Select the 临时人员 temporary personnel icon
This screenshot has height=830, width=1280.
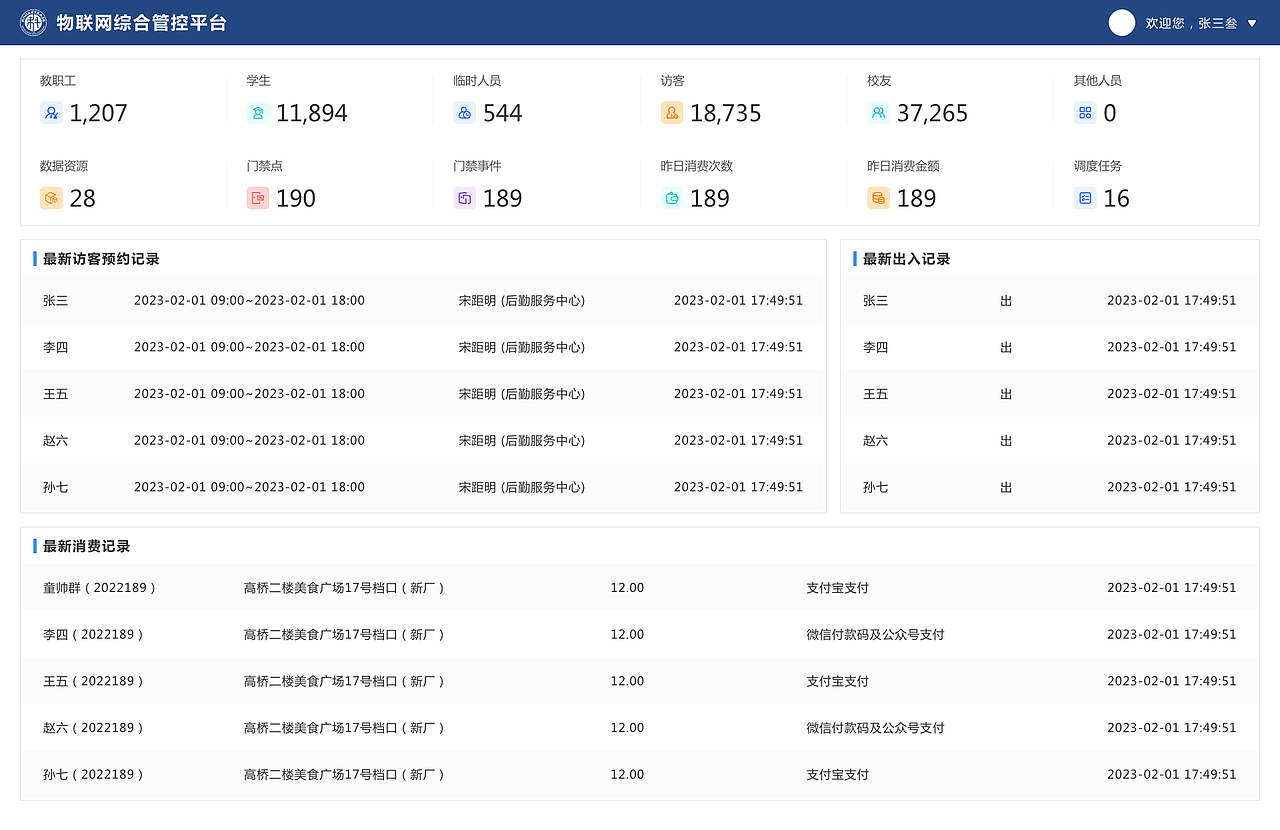[x=464, y=113]
